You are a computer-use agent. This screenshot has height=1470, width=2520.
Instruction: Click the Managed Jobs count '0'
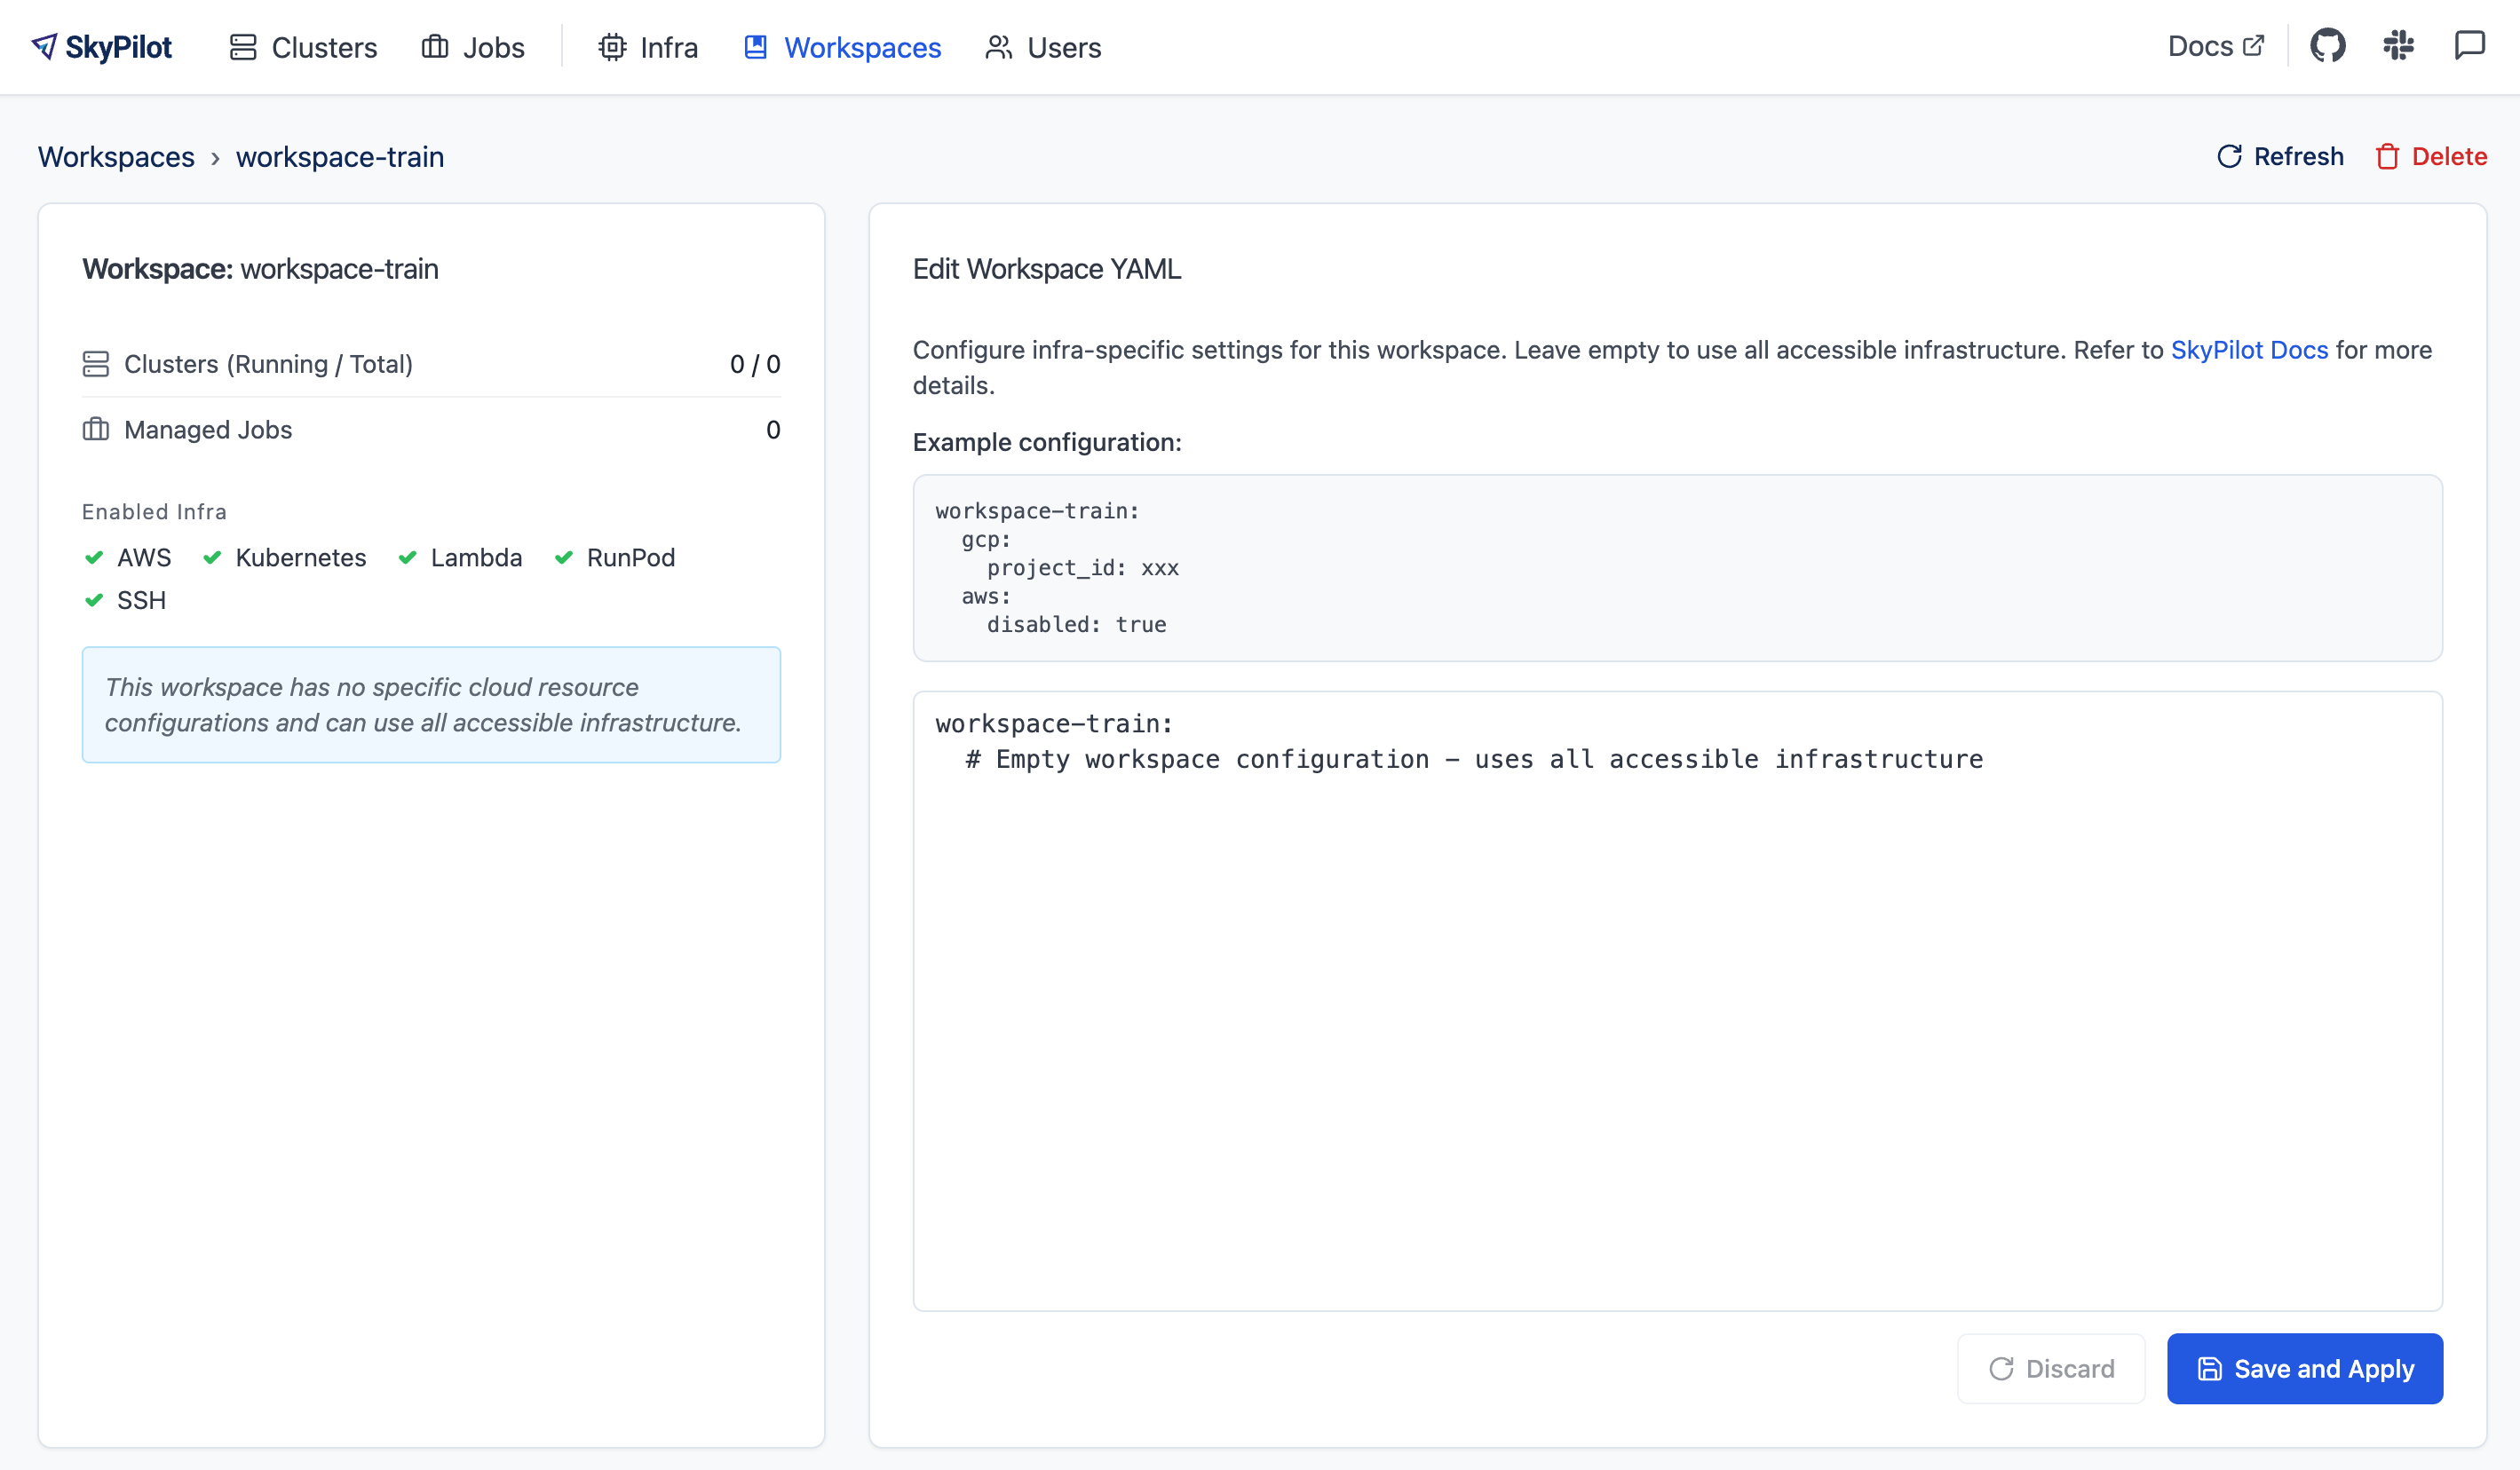pyautogui.click(x=773, y=429)
